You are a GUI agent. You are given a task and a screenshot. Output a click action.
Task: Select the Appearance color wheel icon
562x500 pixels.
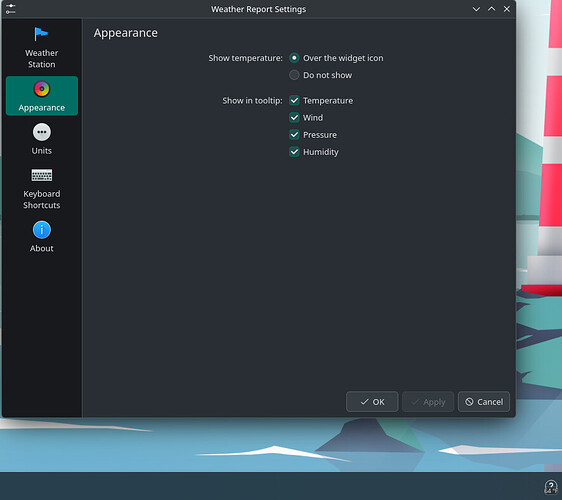pos(42,89)
